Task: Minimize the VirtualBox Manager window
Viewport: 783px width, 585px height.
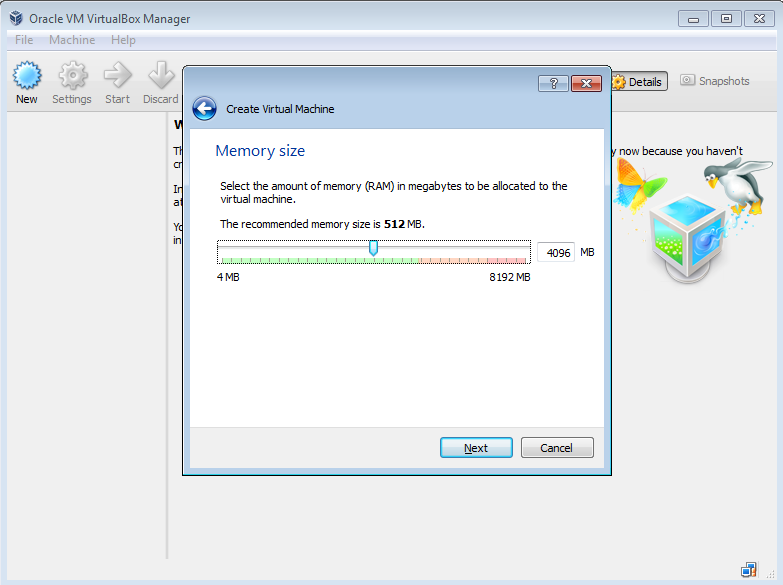Action: (693, 19)
